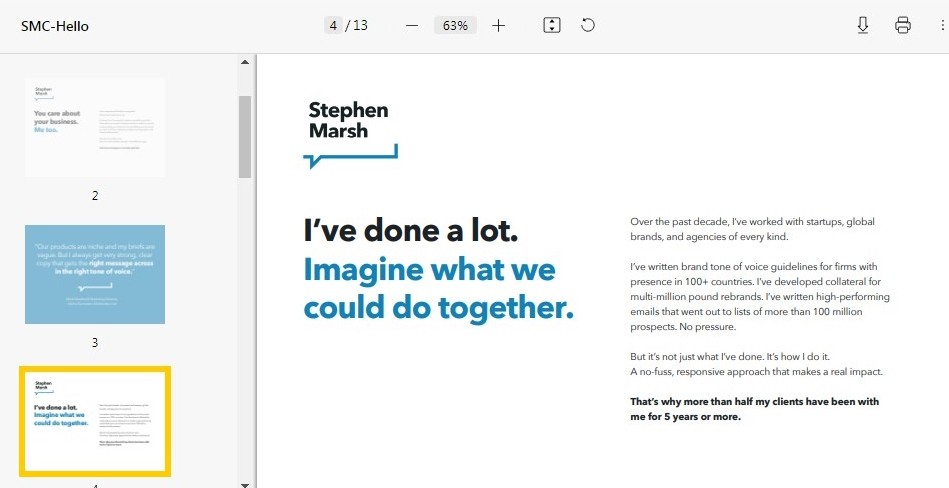Select the highlighted page 4 thumbnail
The width and height of the screenshot is (949, 488).
[x=95, y=421]
